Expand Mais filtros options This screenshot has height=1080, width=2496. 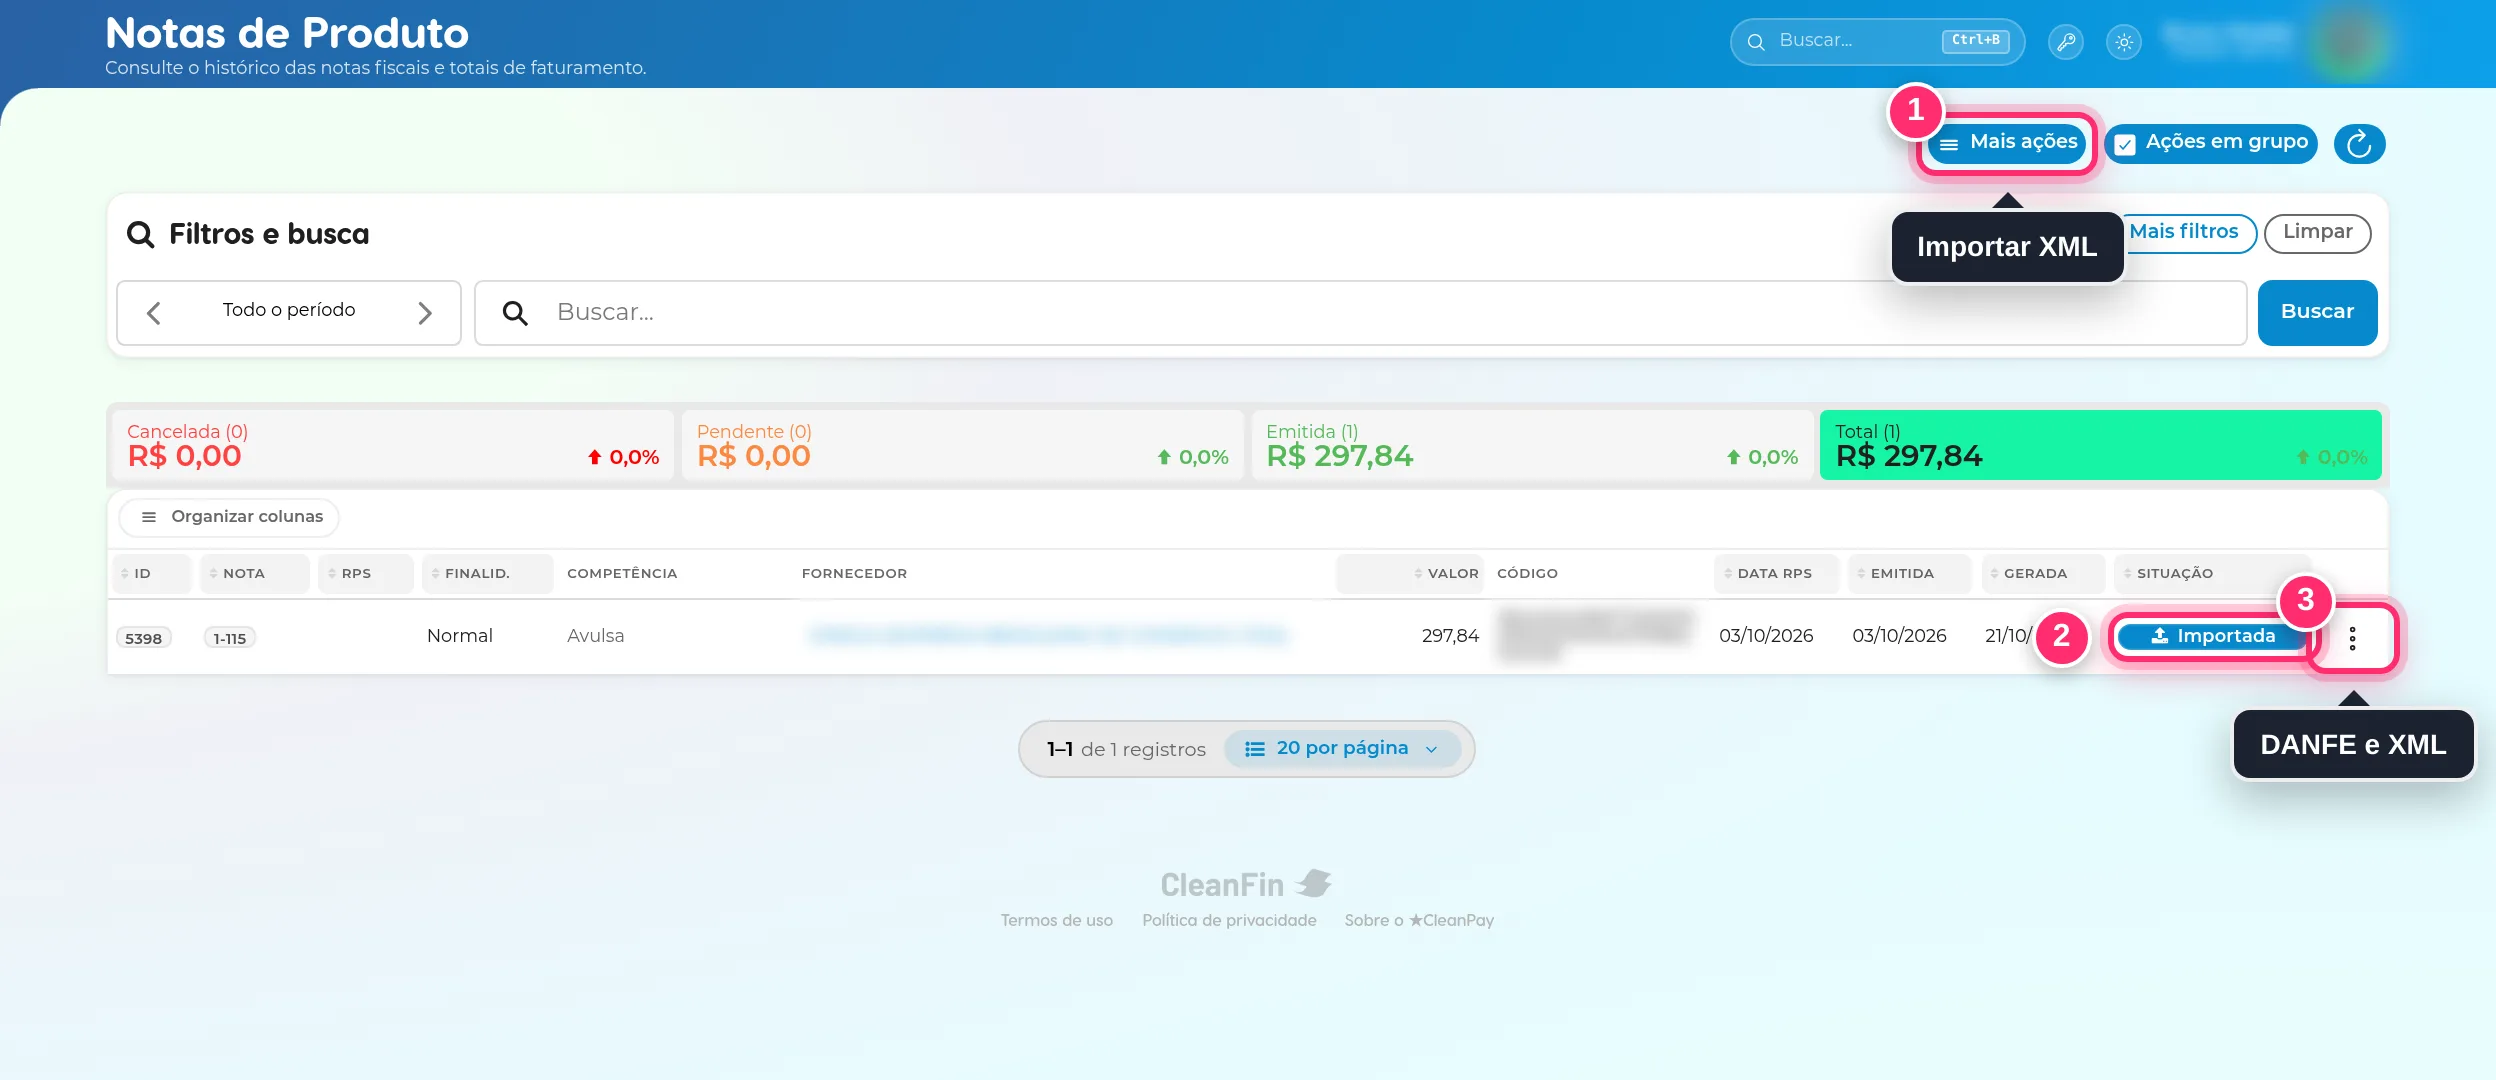click(x=2185, y=233)
